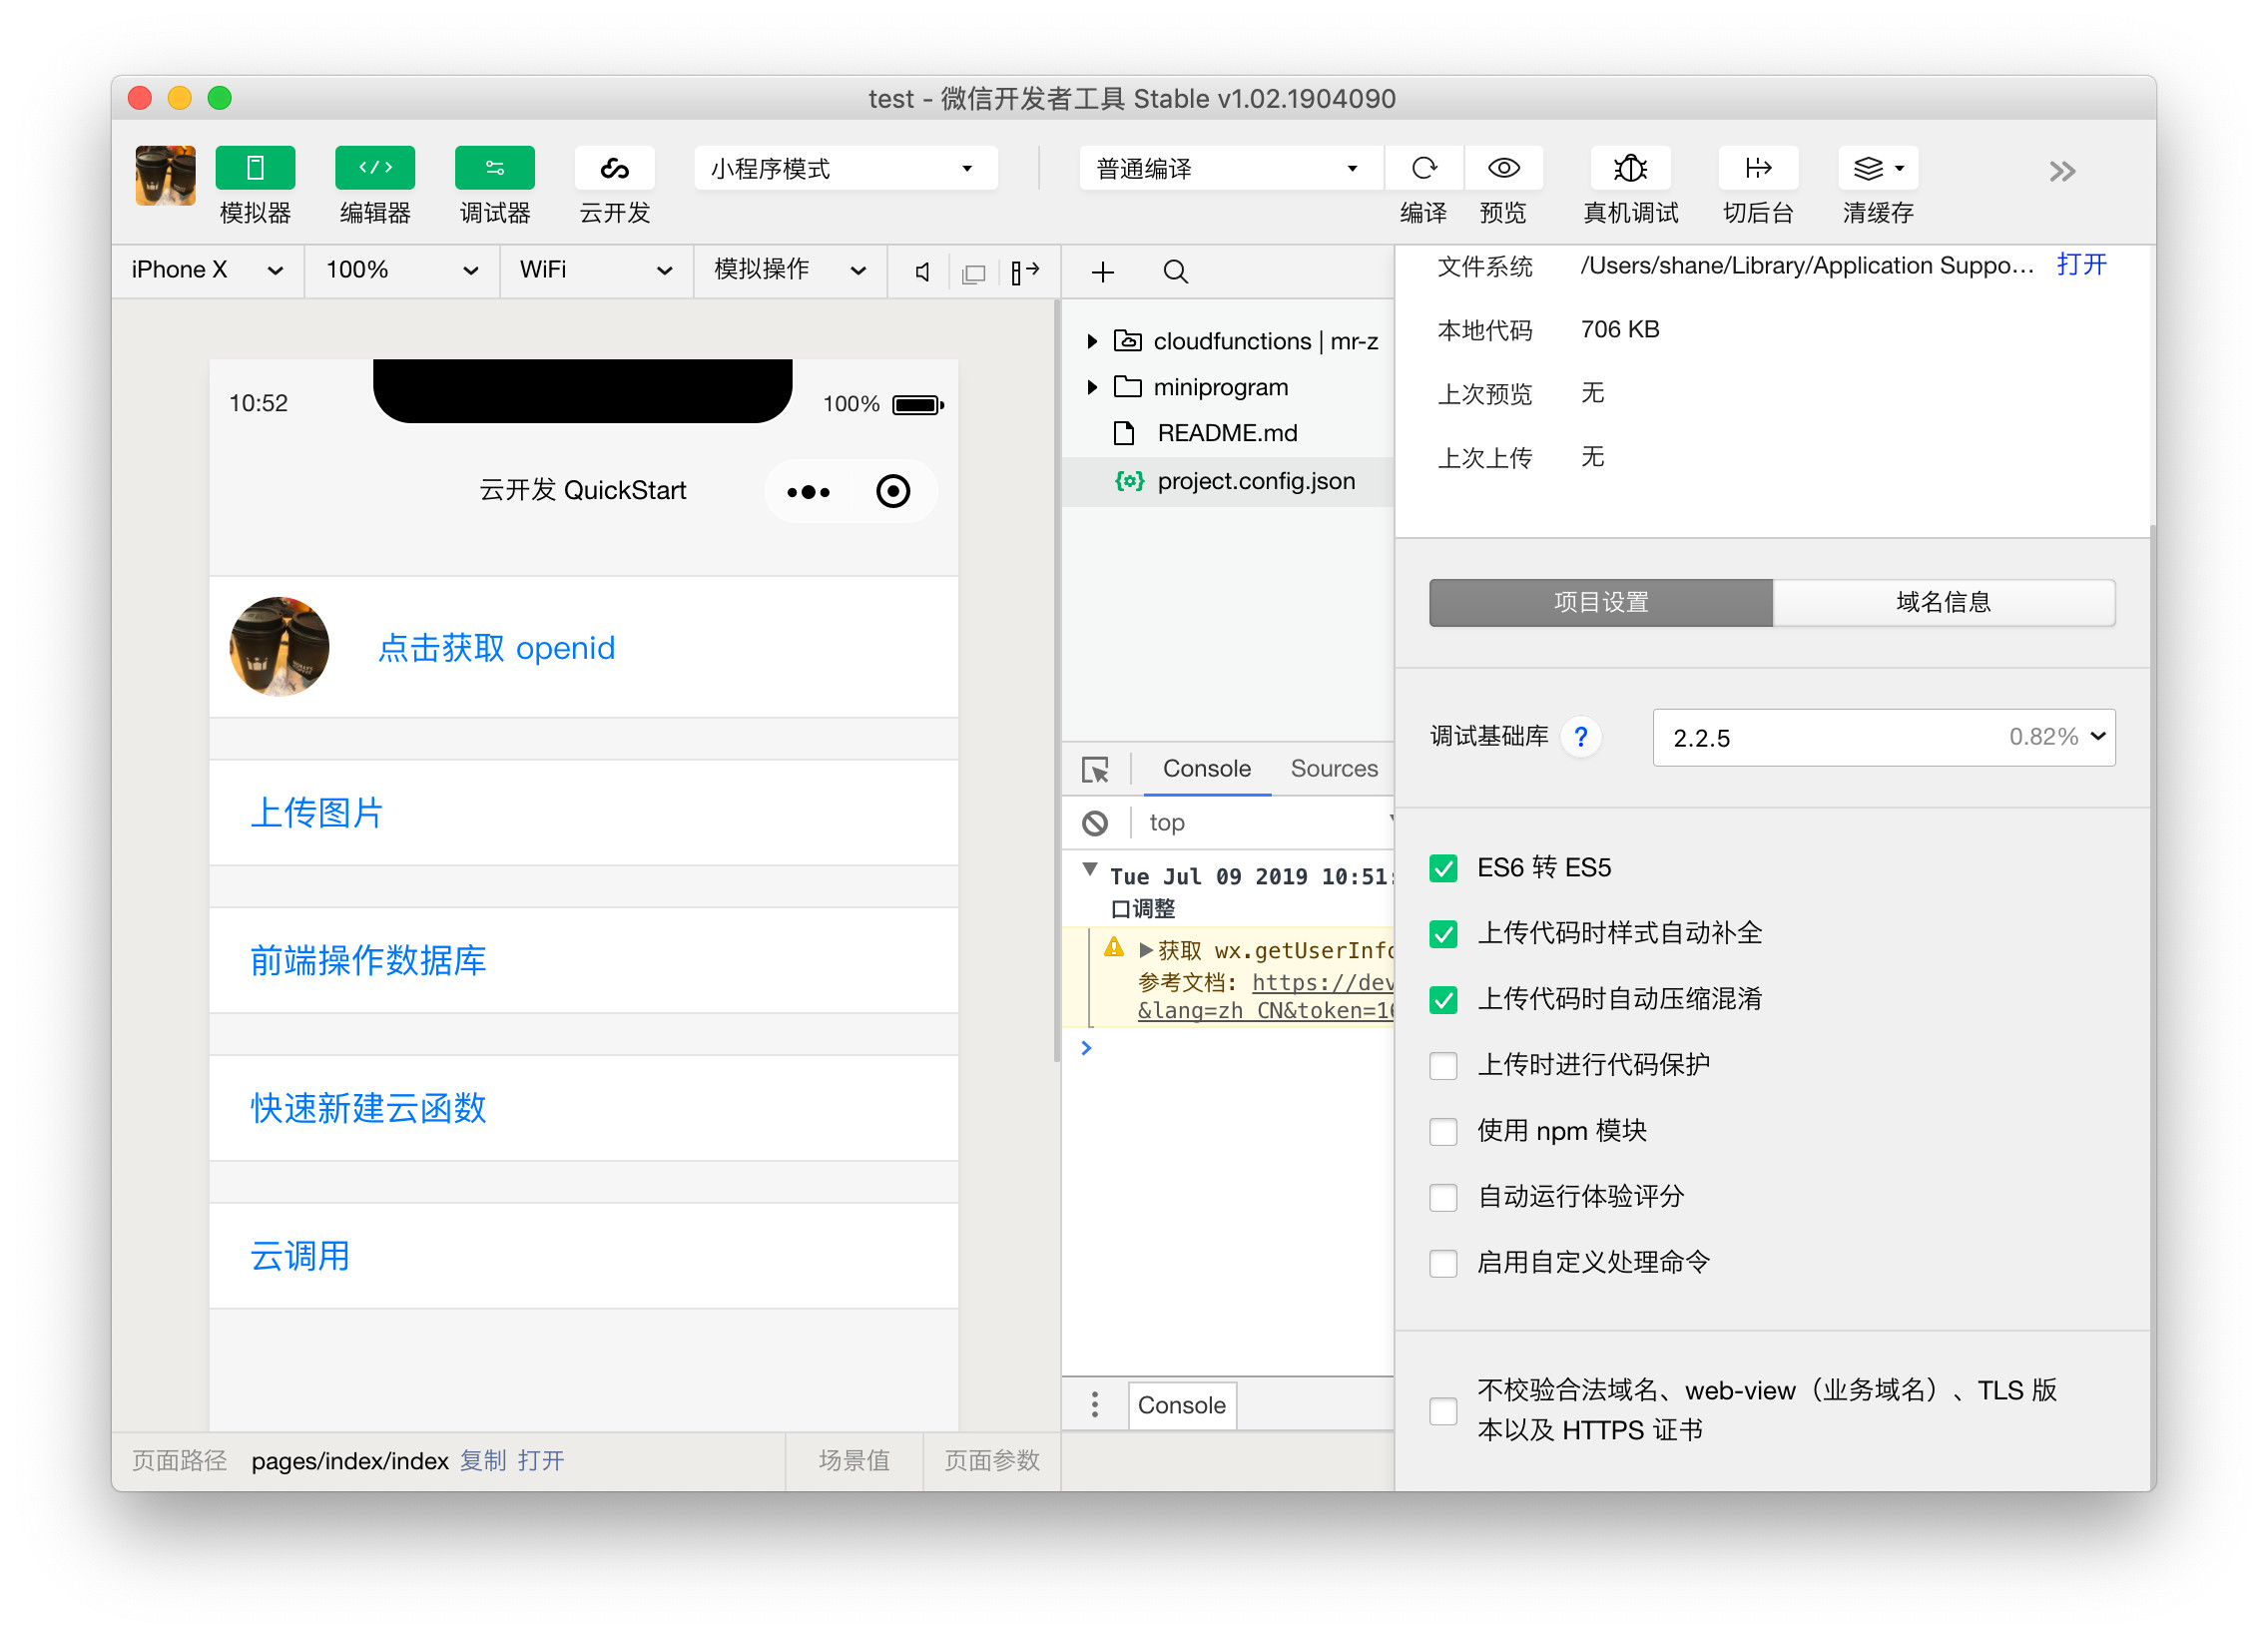Open the debug base library 2.2.5 dropdown
The height and width of the screenshot is (1639, 2268).
click(x=1884, y=738)
